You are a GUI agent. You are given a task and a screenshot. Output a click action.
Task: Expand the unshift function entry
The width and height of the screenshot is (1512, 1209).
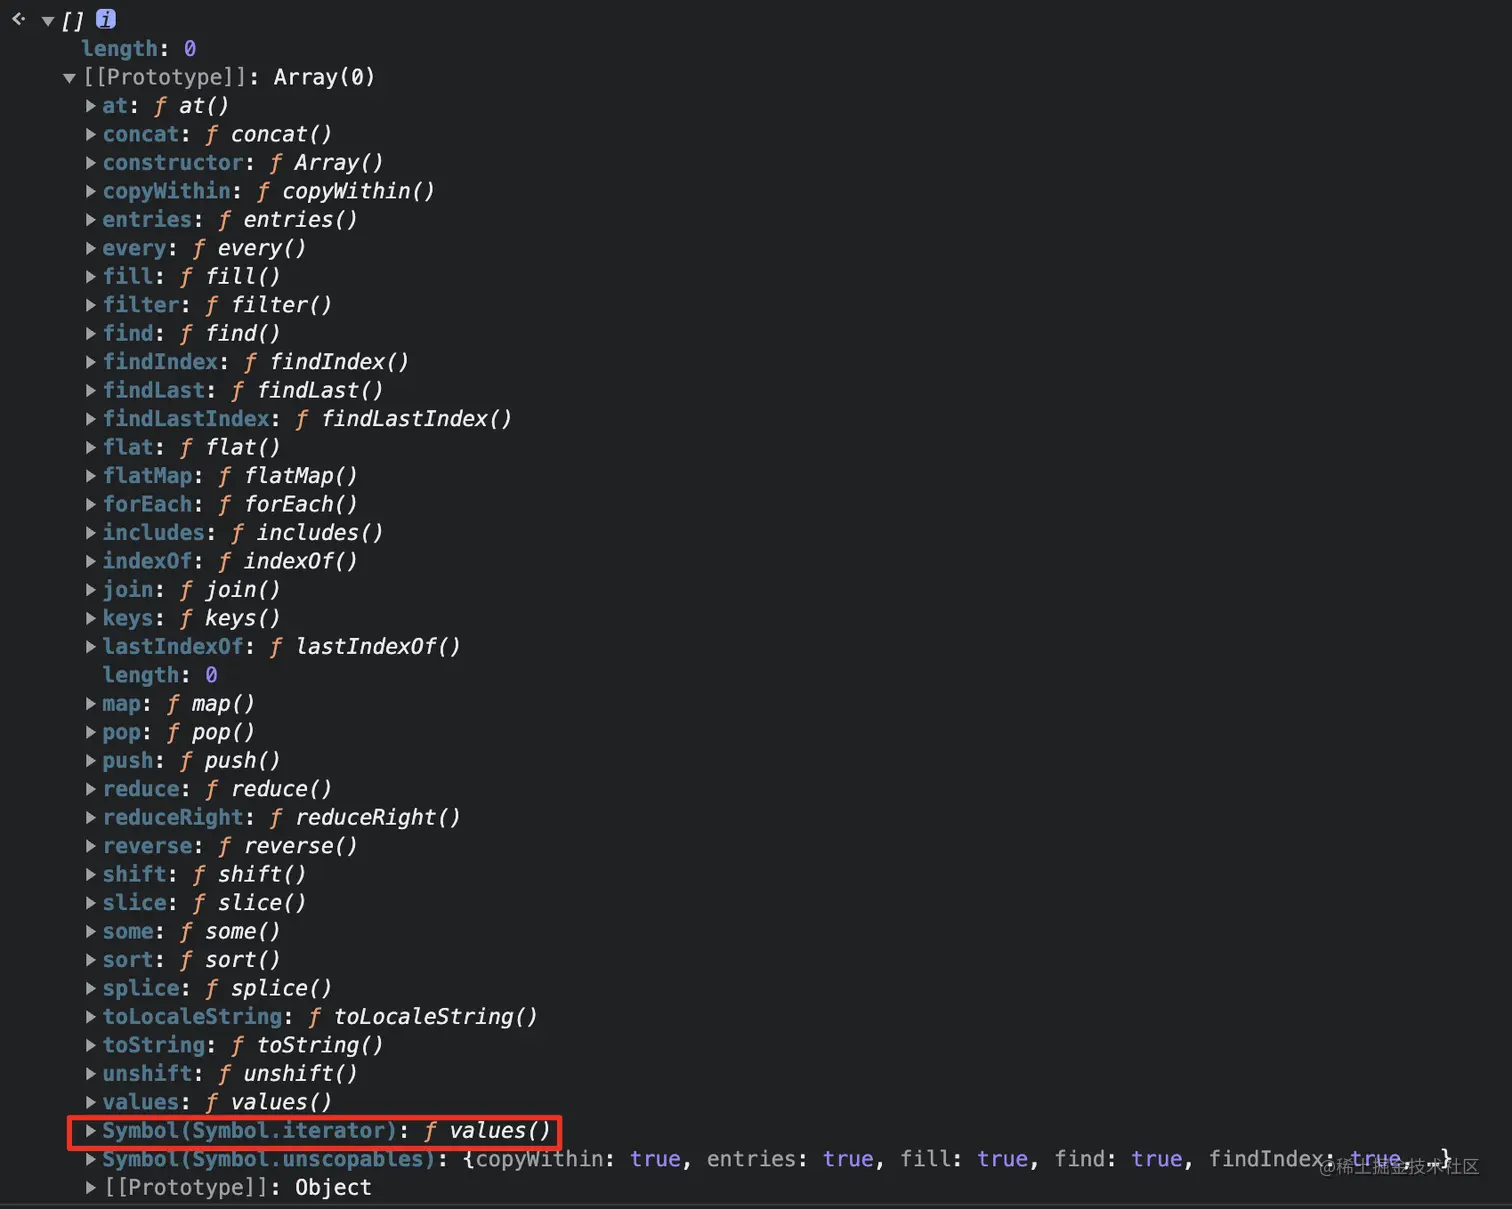point(91,1074)
